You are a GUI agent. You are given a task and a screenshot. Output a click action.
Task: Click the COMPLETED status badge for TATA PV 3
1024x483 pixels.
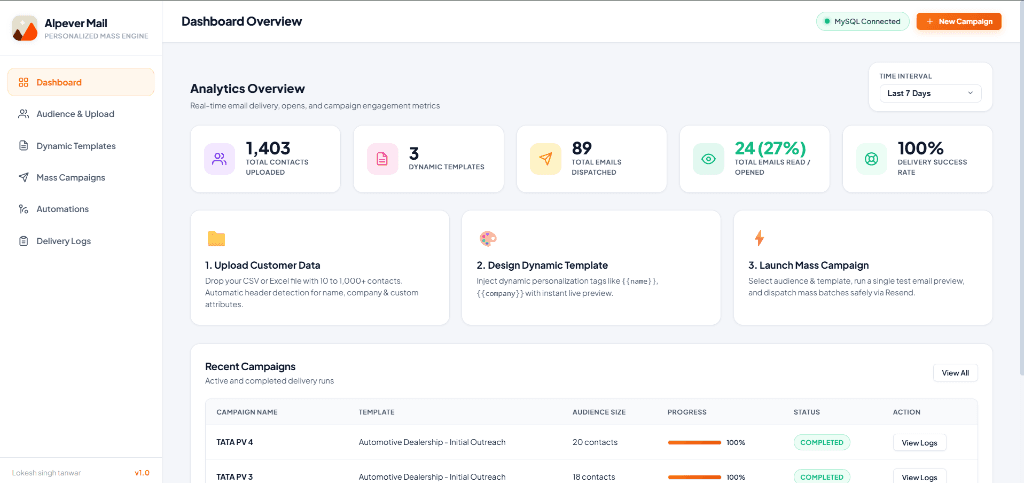coord(822,477)
